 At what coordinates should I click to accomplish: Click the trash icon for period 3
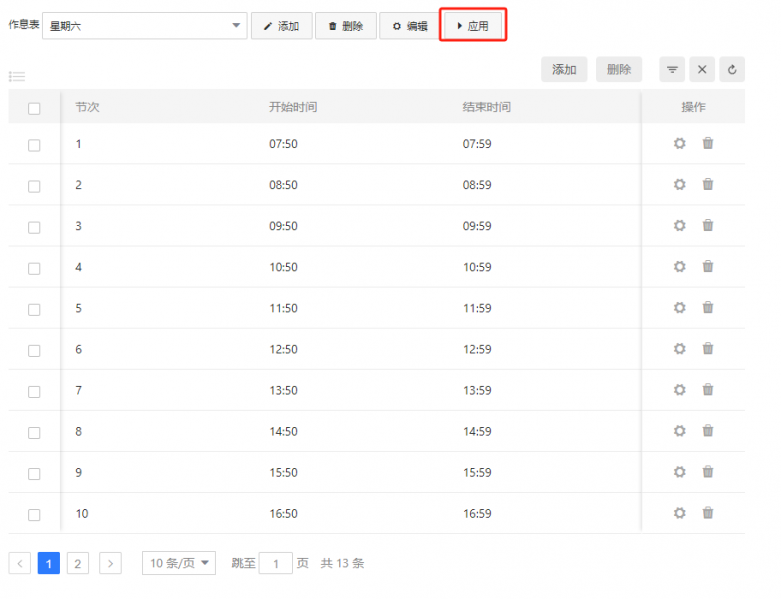(x=708, y=226)
